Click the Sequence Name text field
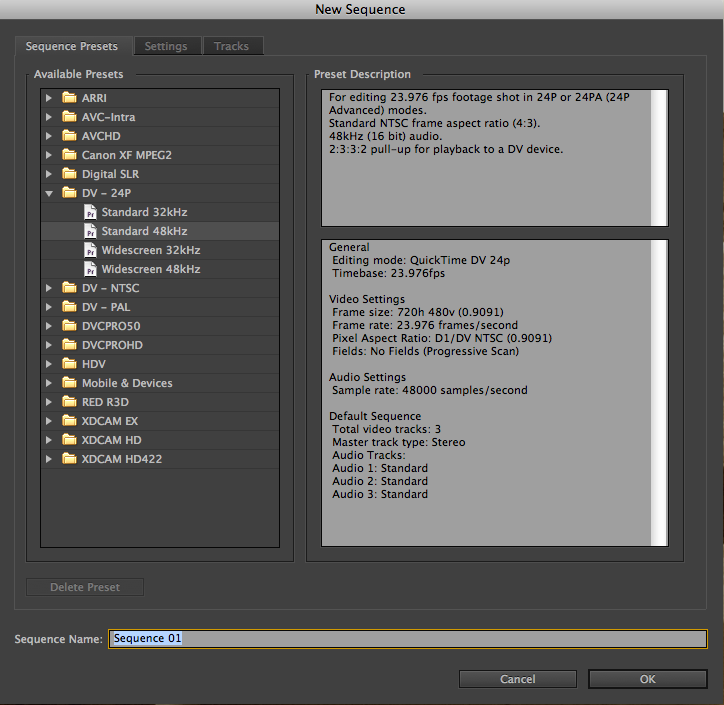Image resolution: width=724 pixels, height=705 pixels. (x=408, y=639)
